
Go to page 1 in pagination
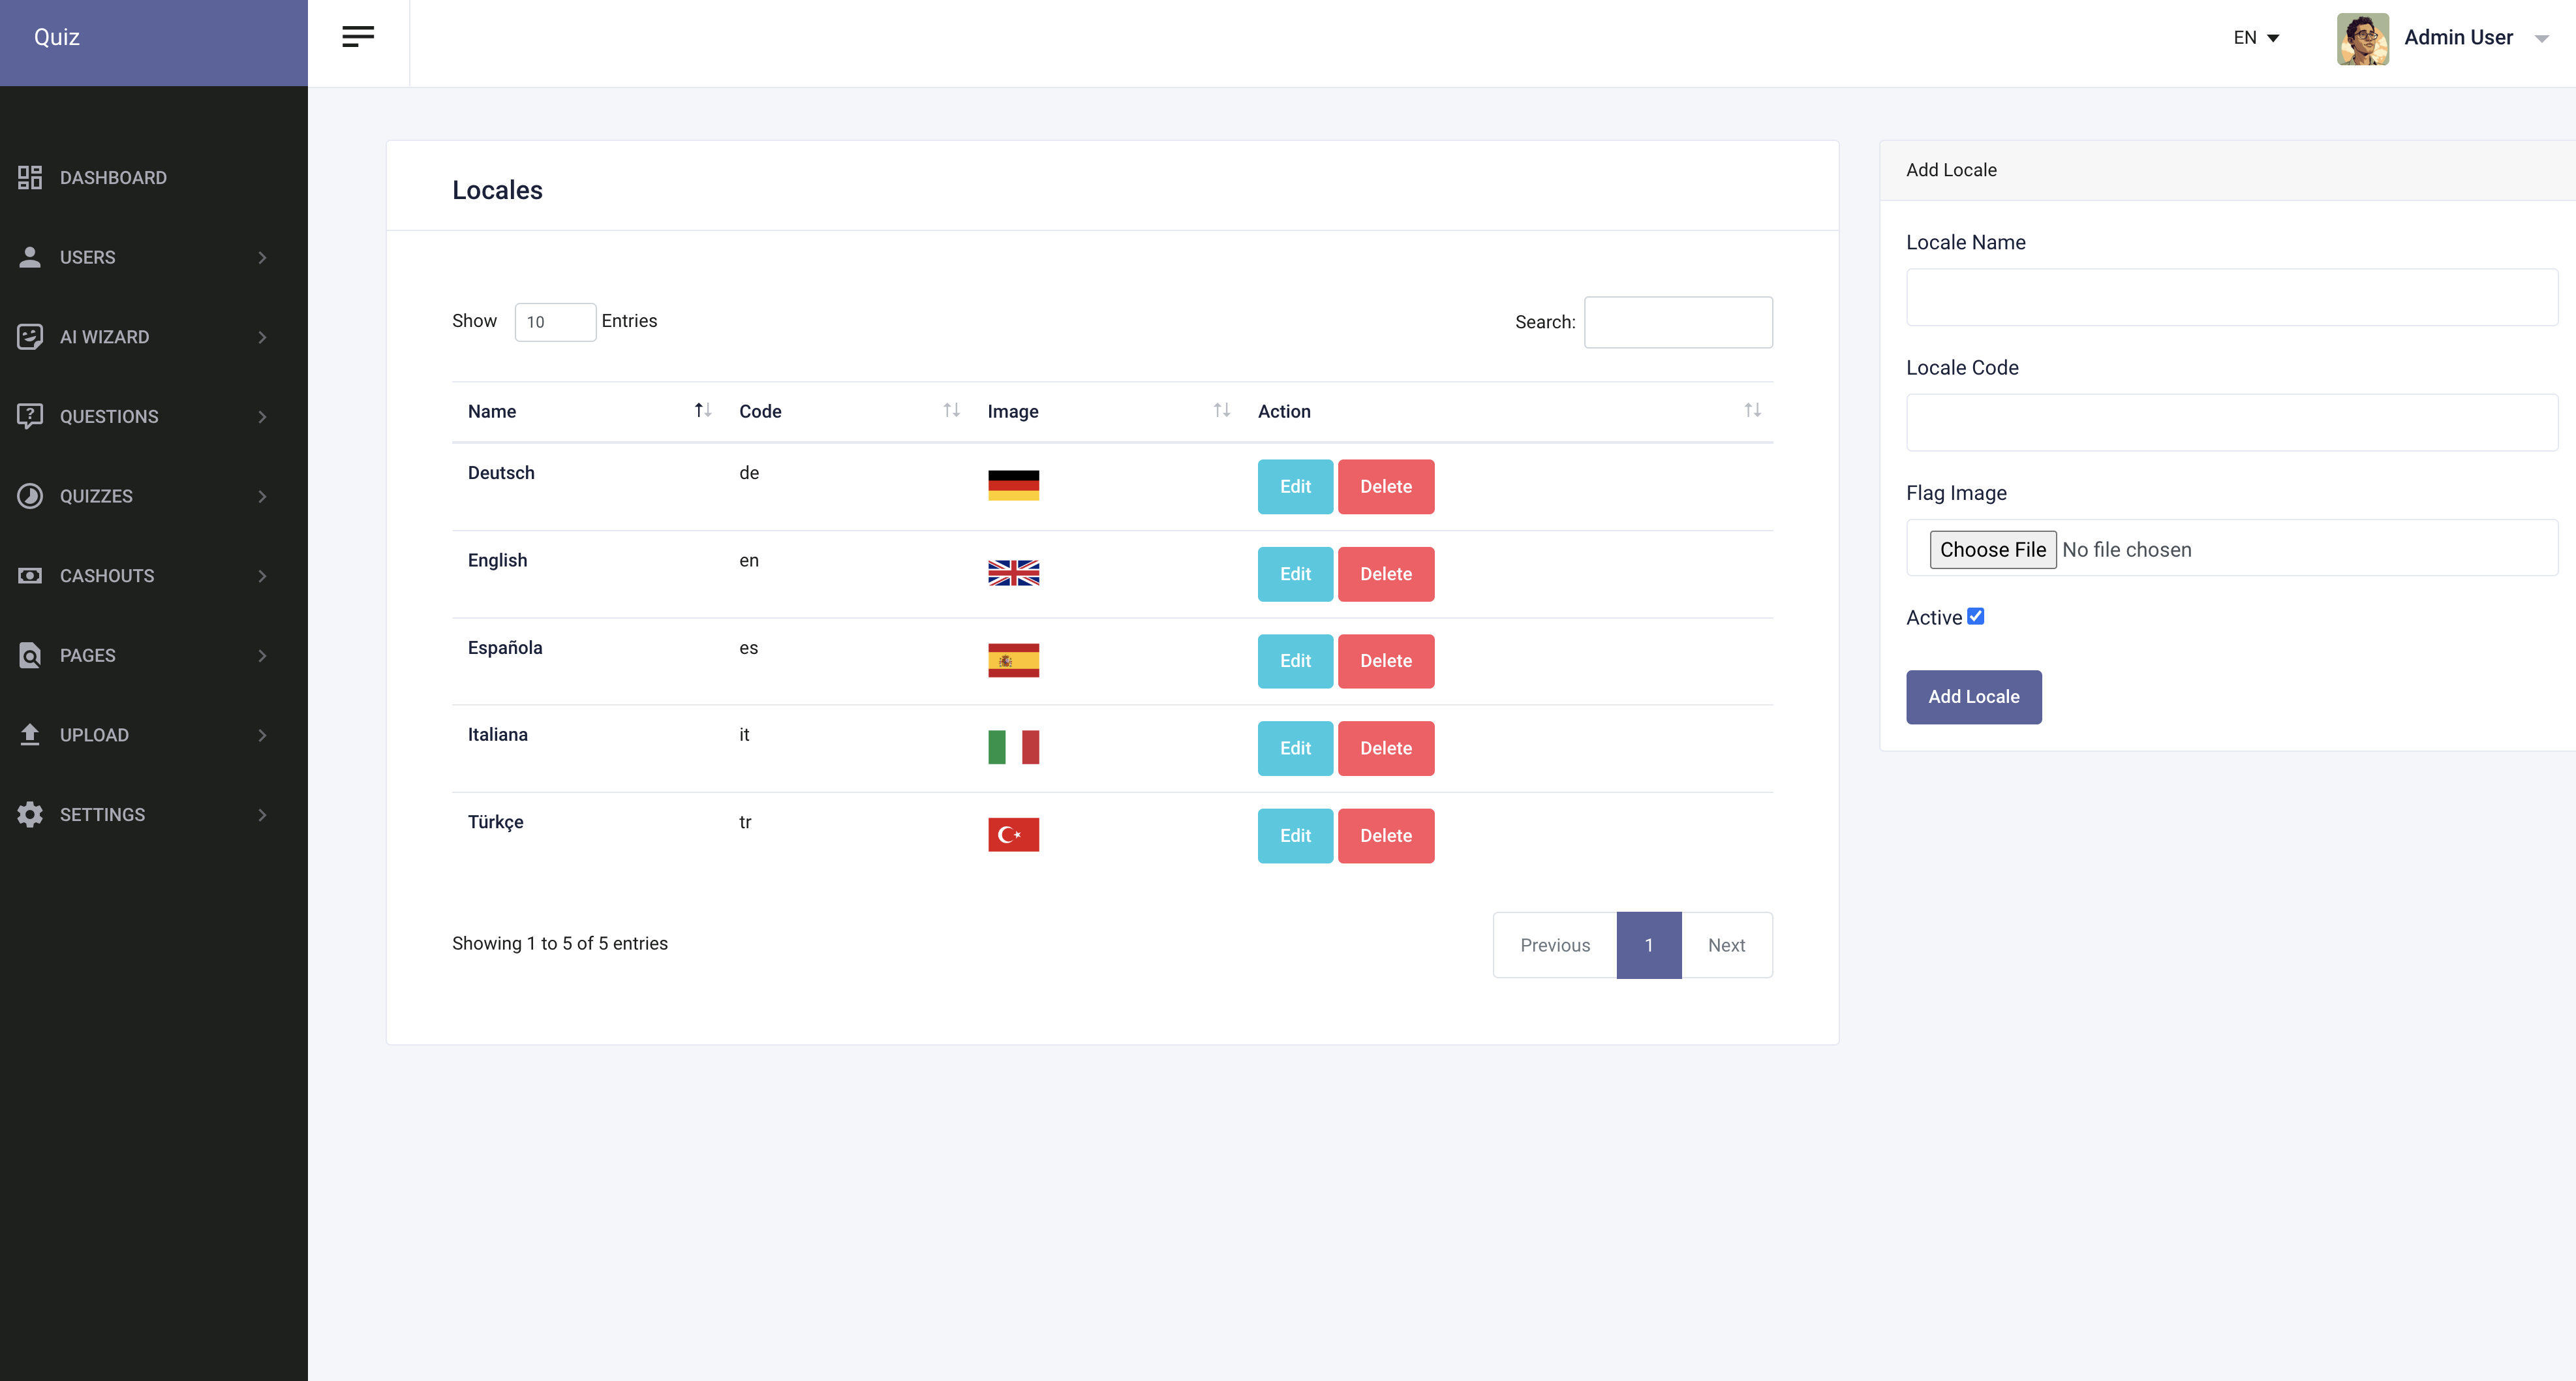[1648, 945]
